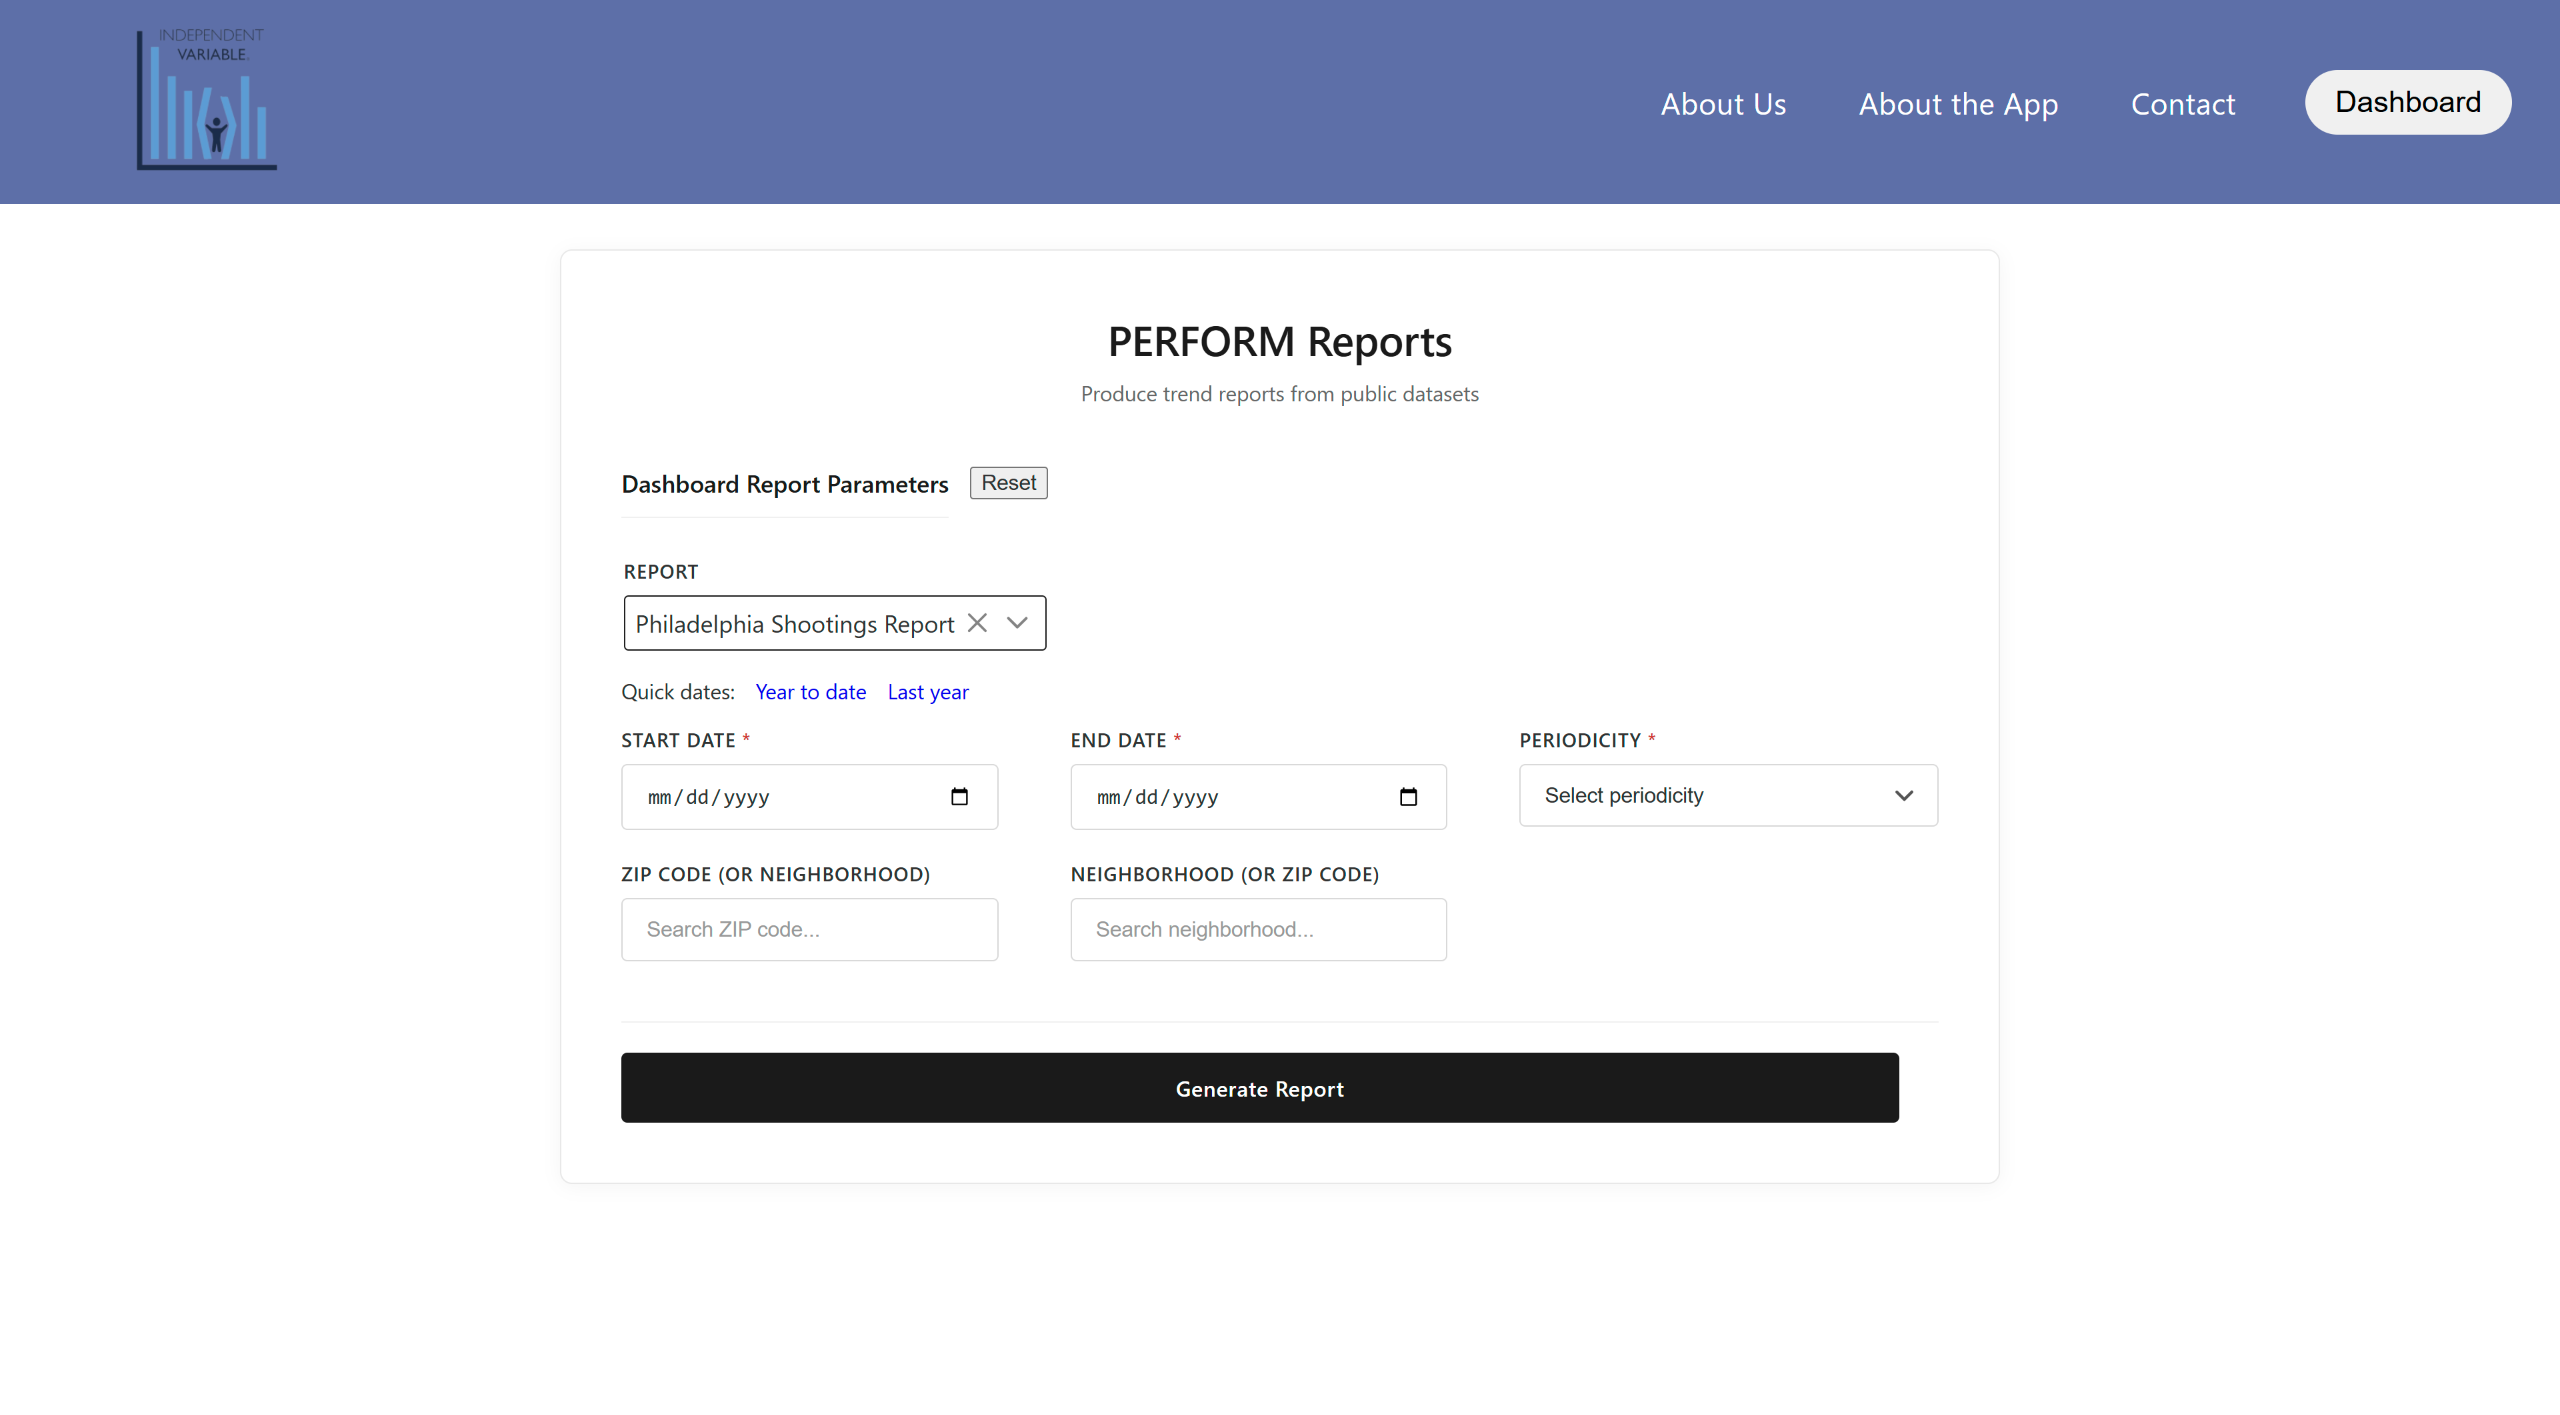
Task: Expand the Report dropdown chevron
Action: (x=1017, y=623)
